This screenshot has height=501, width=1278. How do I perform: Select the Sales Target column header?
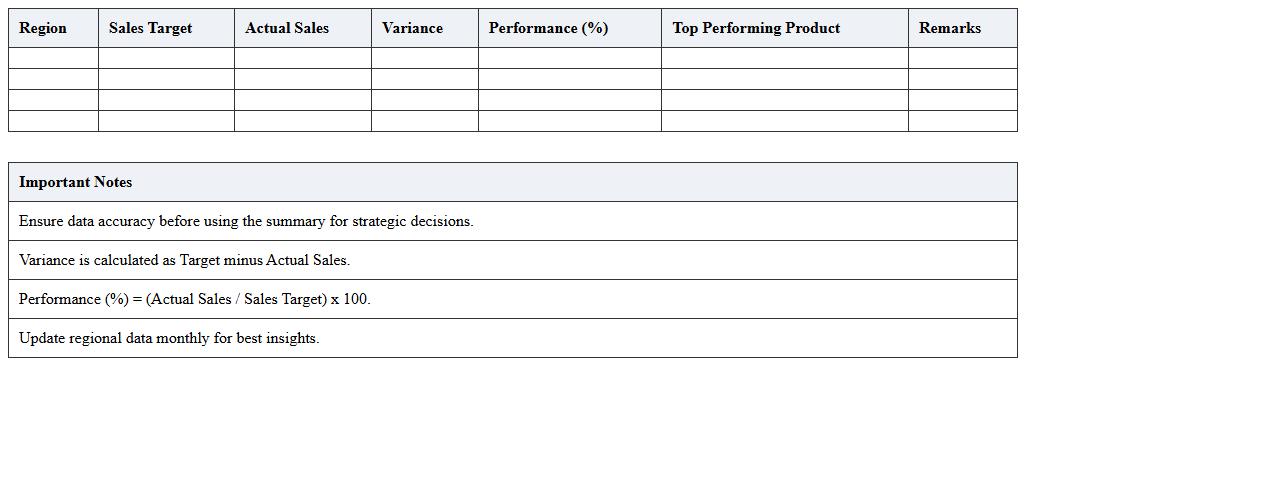tap(150, 28)
